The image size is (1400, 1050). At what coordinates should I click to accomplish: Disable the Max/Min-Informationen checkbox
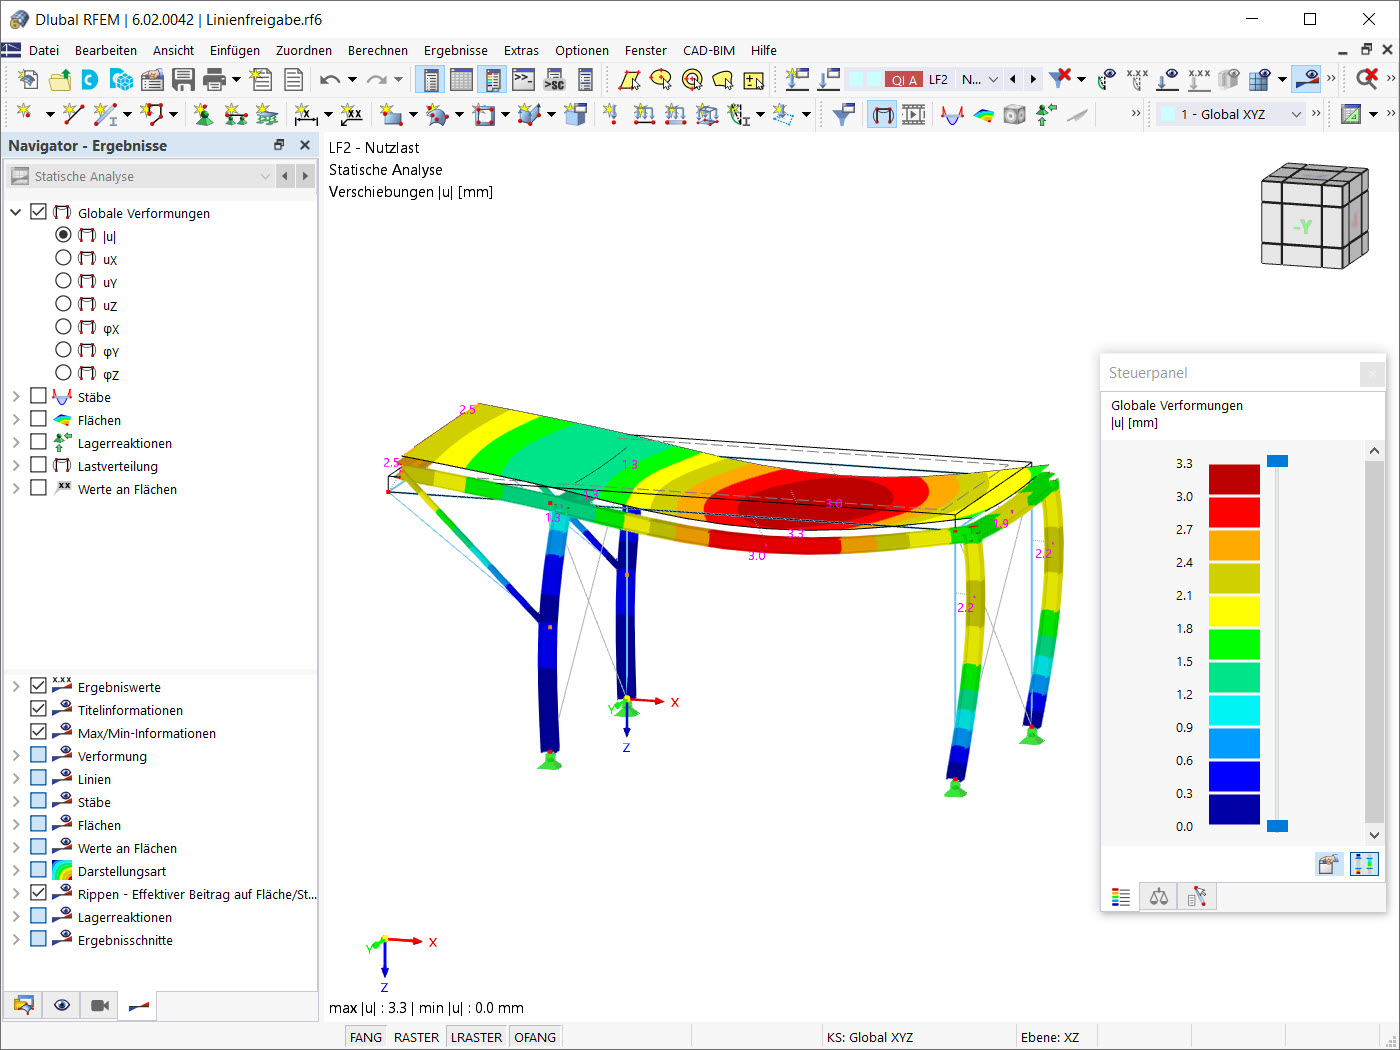pyautogui.click(x=39, y=732)
